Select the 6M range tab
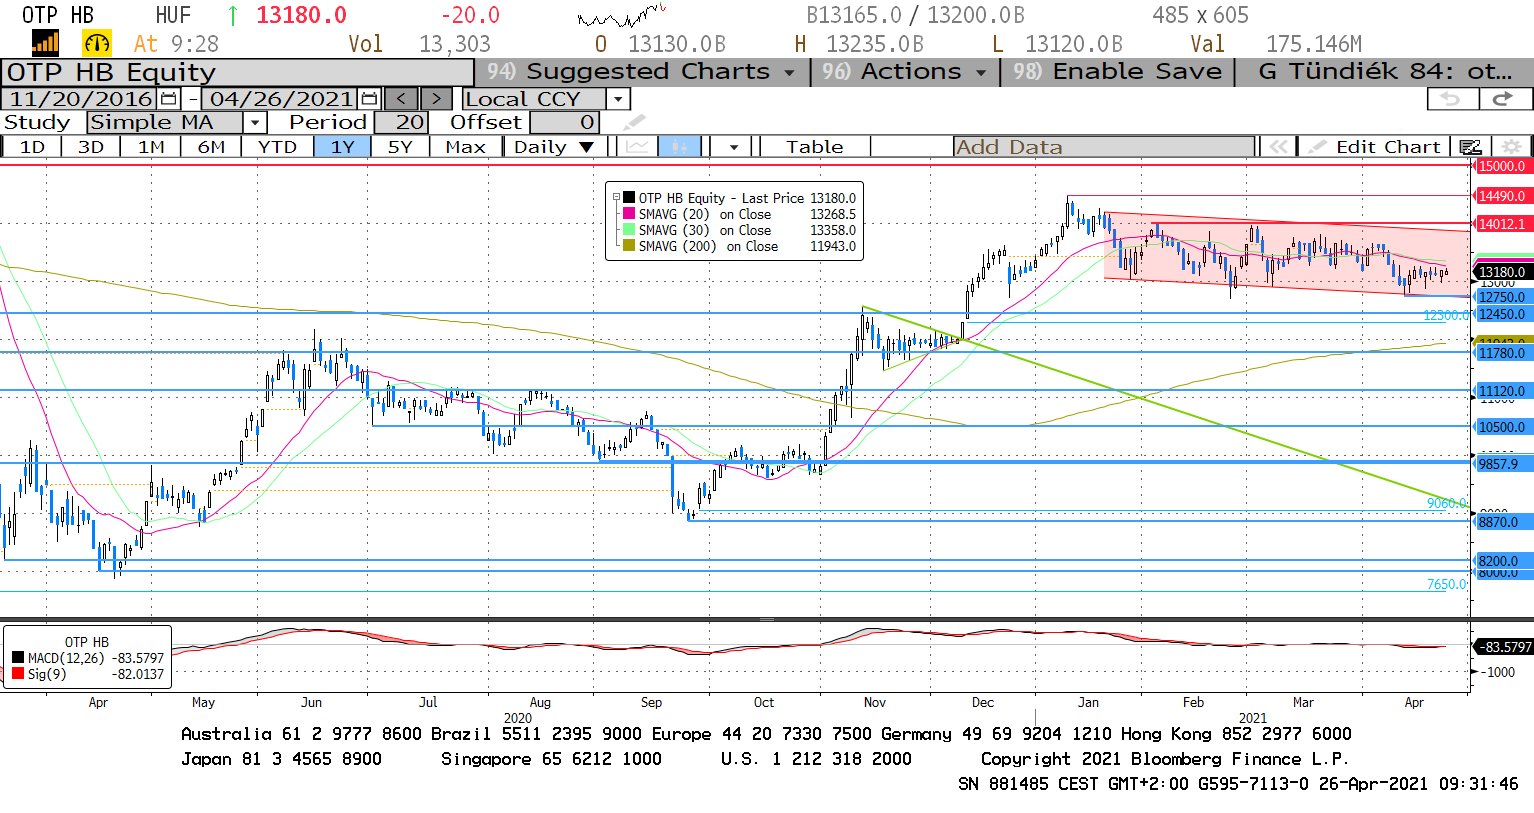The image size is (1534, 813). tap(211, 147)
